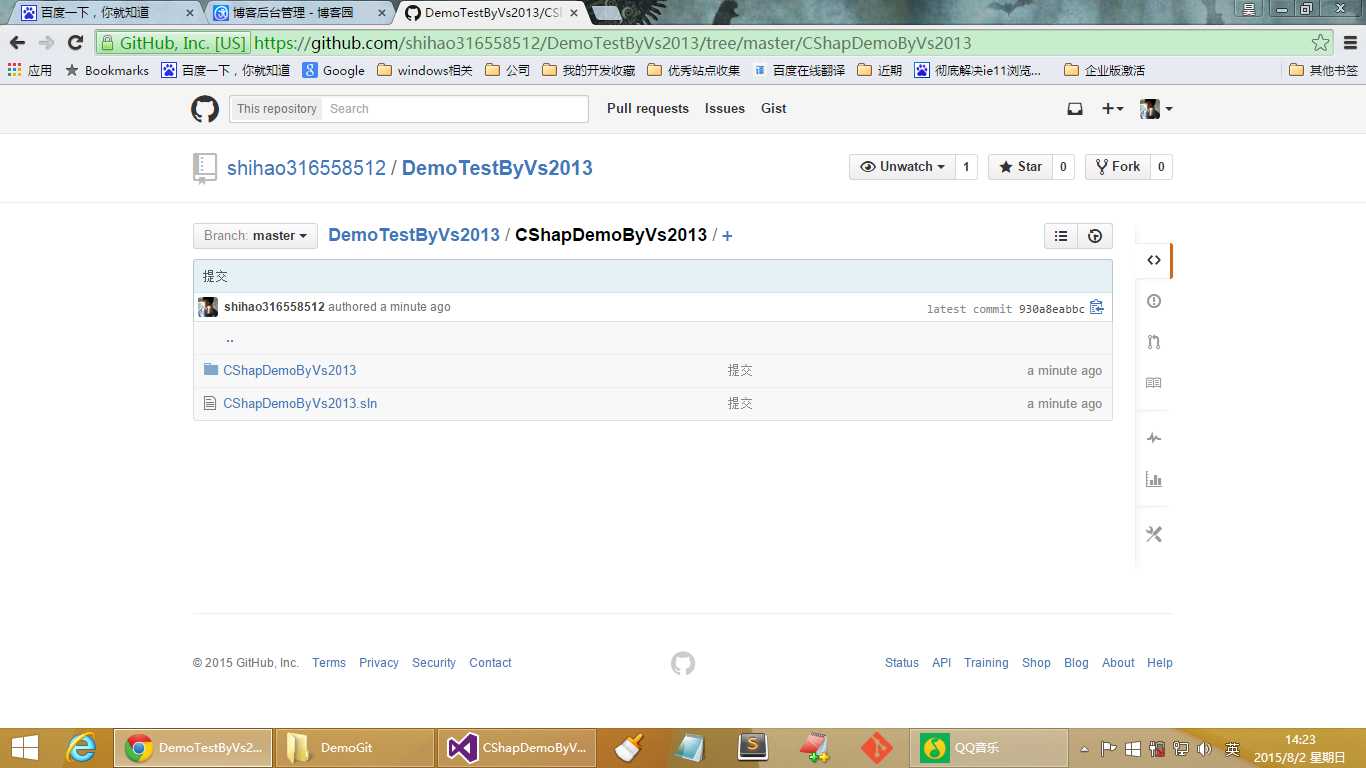Open the QQ音乐 taskbar item
1366x768 pixels.
pos(990,748)
